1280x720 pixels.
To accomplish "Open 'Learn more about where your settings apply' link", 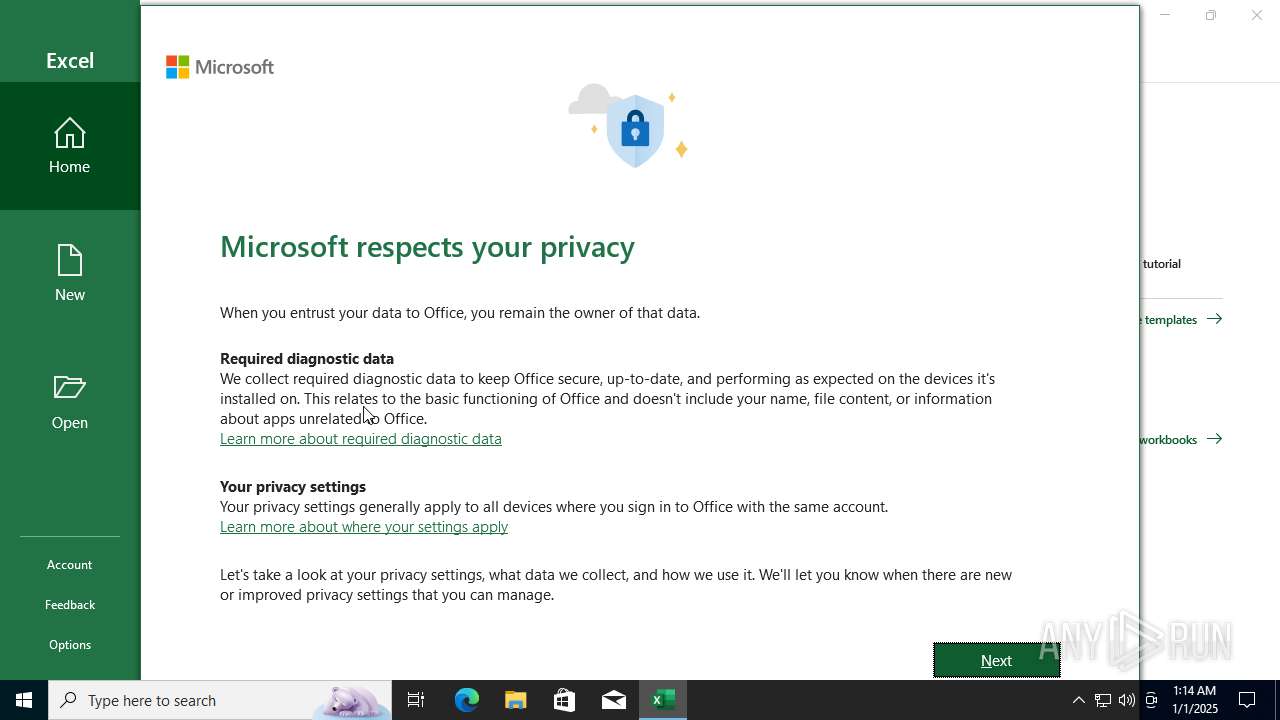I will click(364, 527).
